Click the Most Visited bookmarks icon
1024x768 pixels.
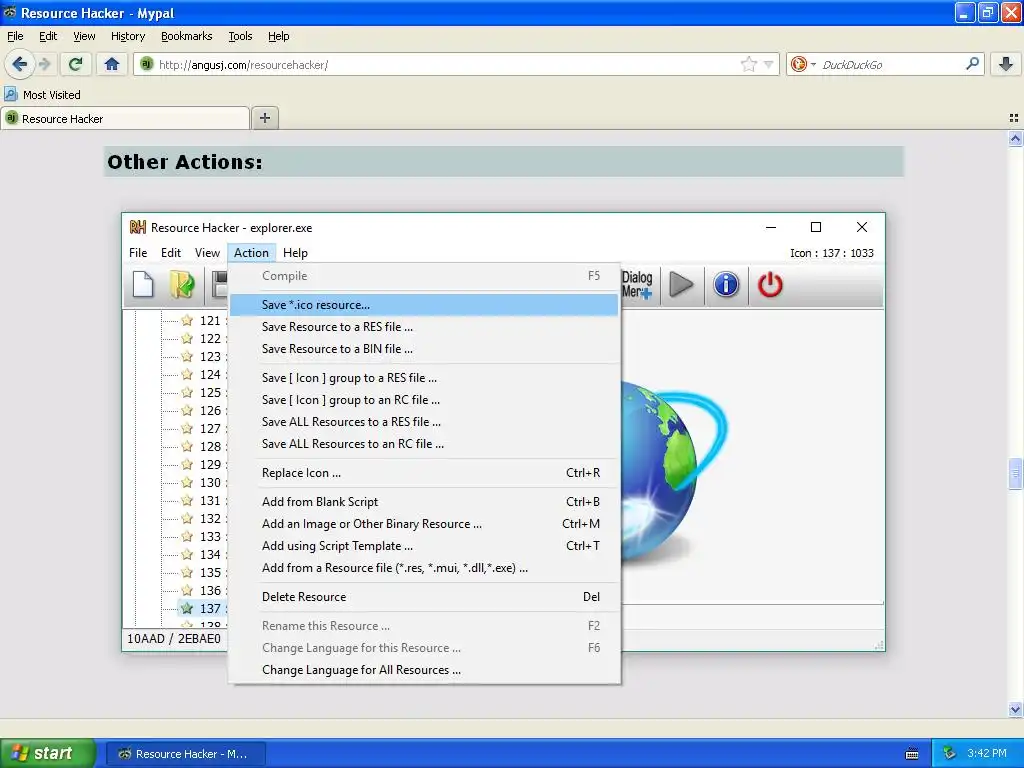(x=10, y=94)
